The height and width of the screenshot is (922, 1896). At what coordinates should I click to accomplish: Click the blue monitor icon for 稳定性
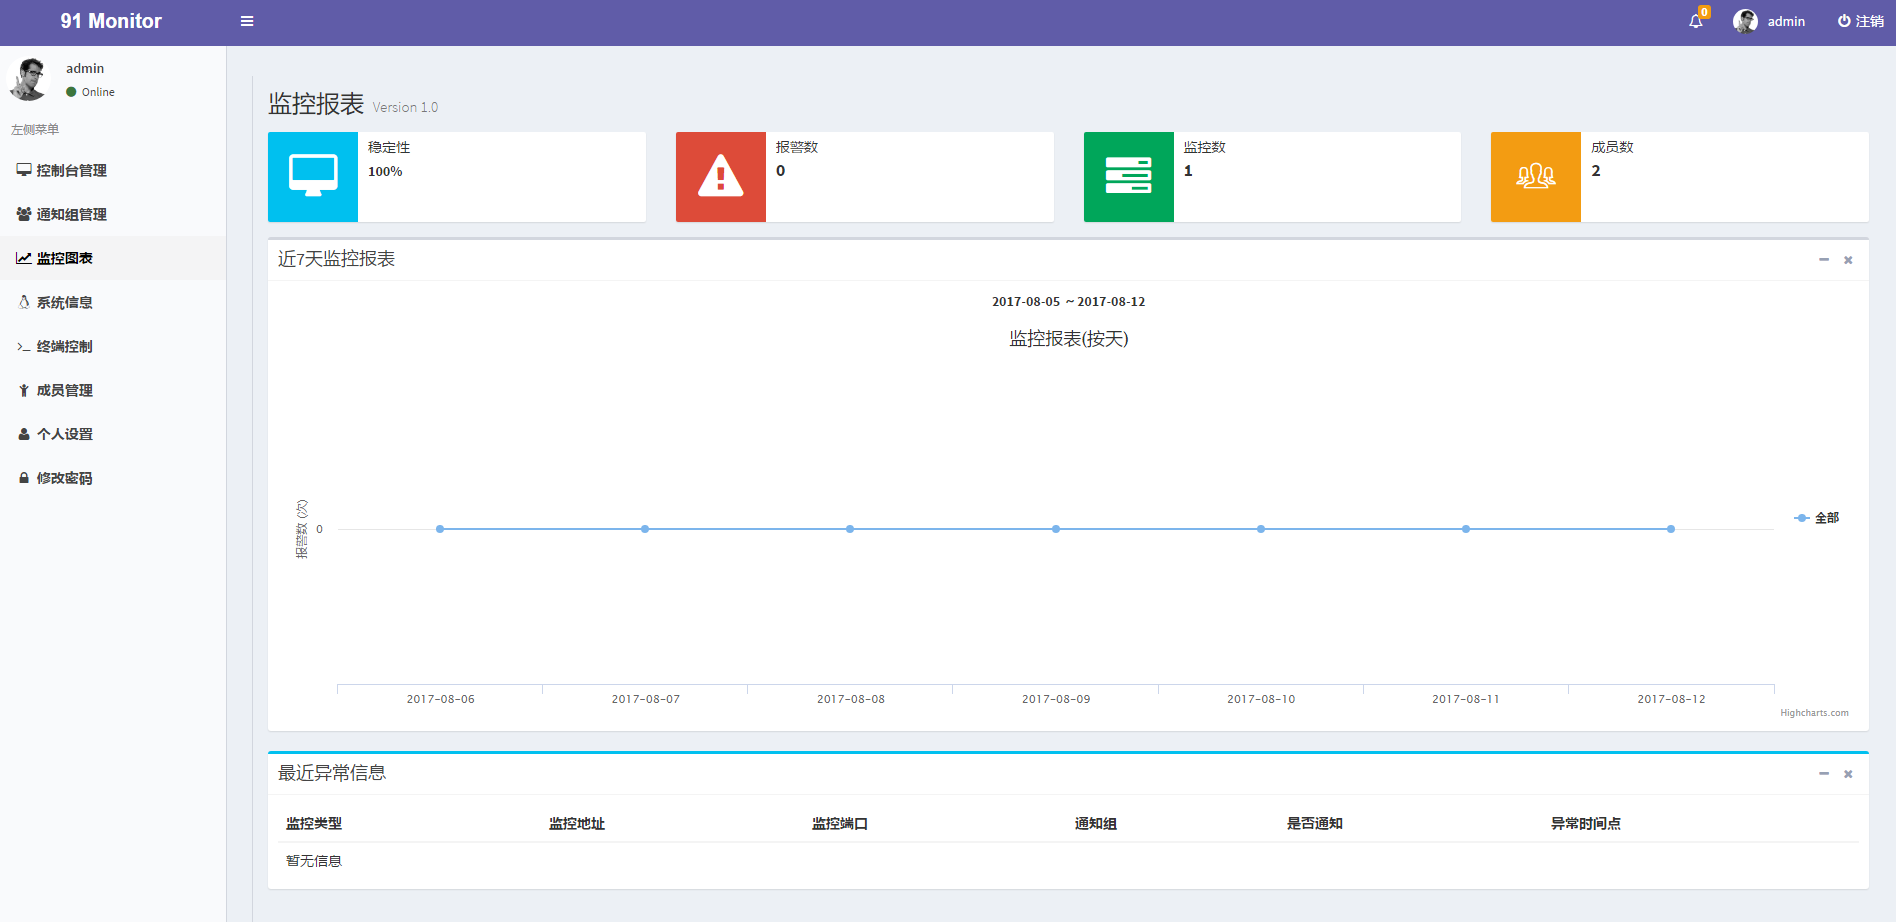(313, 177)
